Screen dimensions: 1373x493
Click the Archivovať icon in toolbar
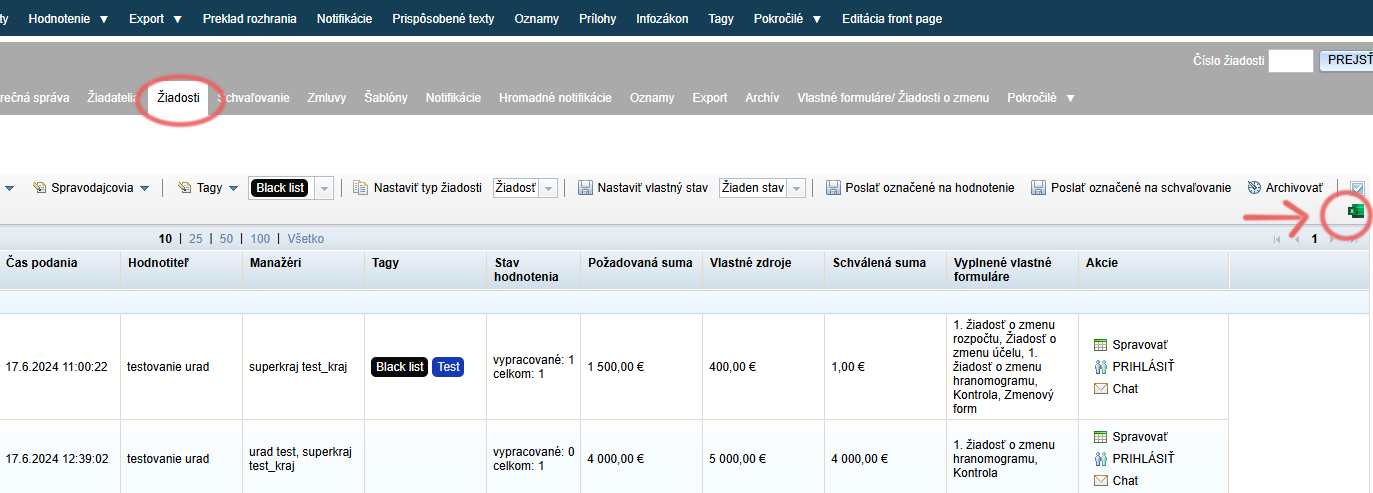[1254, 187]
